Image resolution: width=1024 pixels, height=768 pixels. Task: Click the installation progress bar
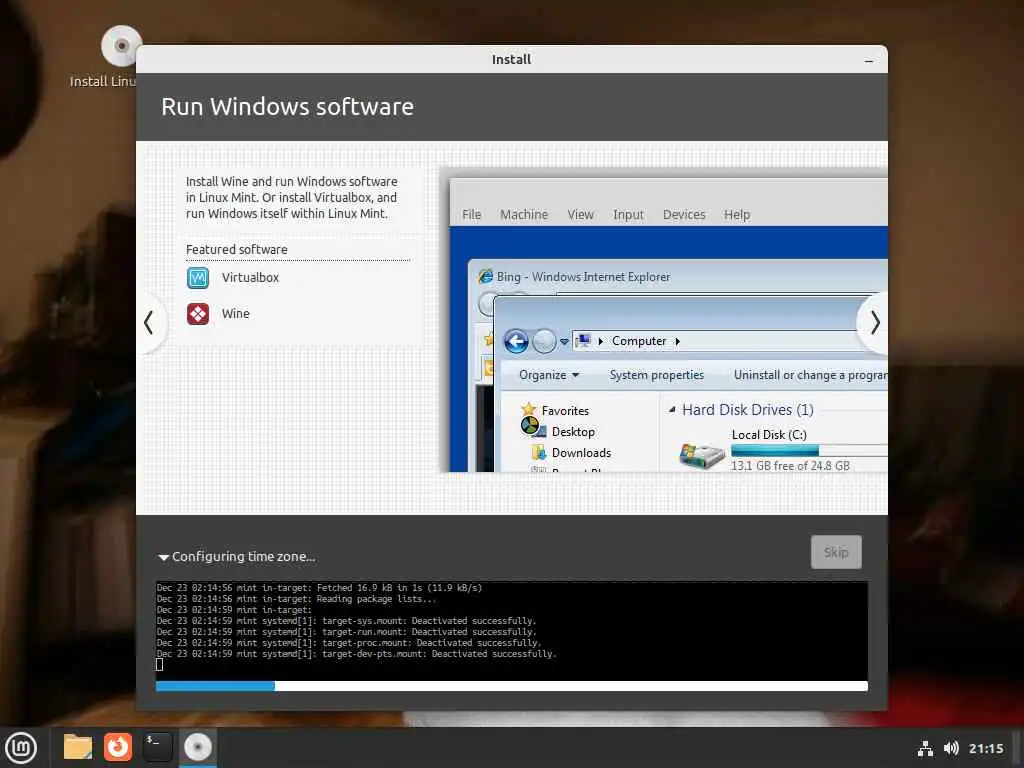click(x=512, y=686)
